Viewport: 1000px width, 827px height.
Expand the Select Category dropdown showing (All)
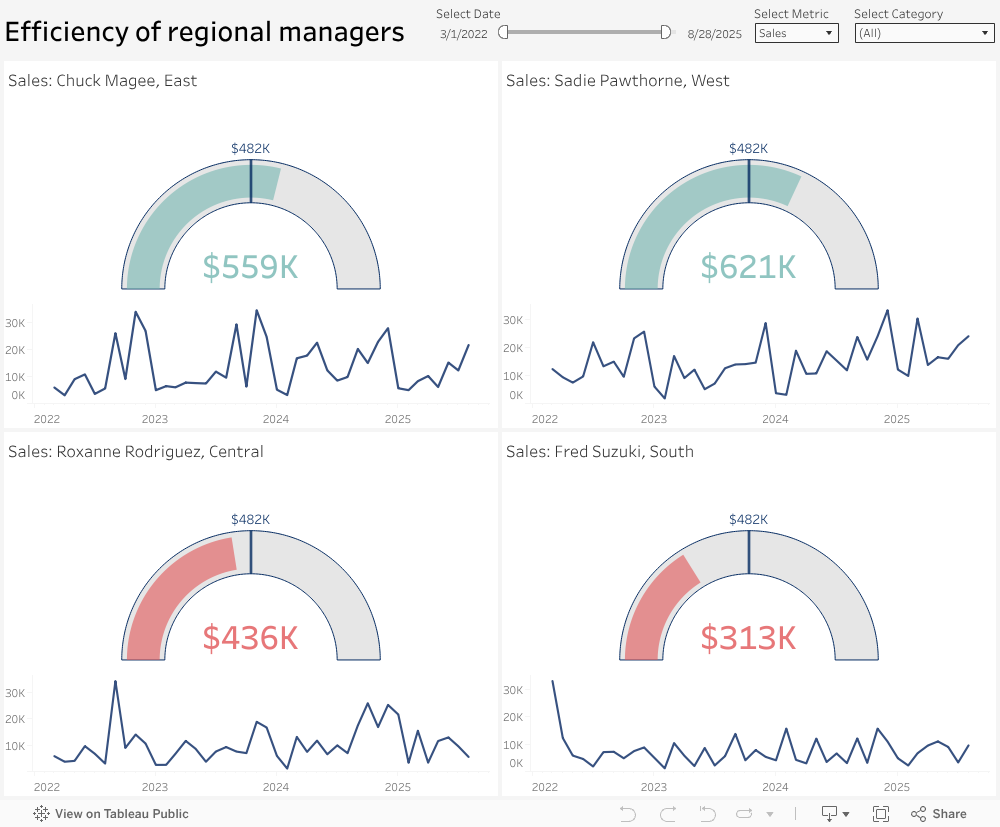(x=924, y=33)
